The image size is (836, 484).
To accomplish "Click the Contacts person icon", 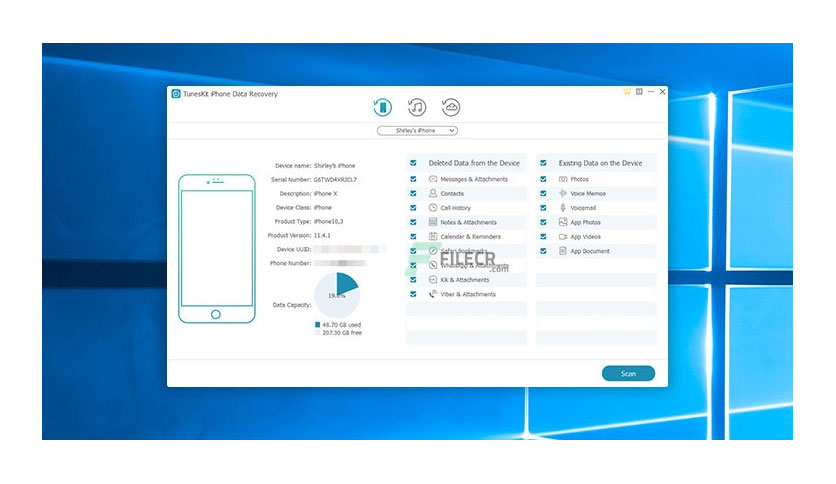I will [433, 193].
